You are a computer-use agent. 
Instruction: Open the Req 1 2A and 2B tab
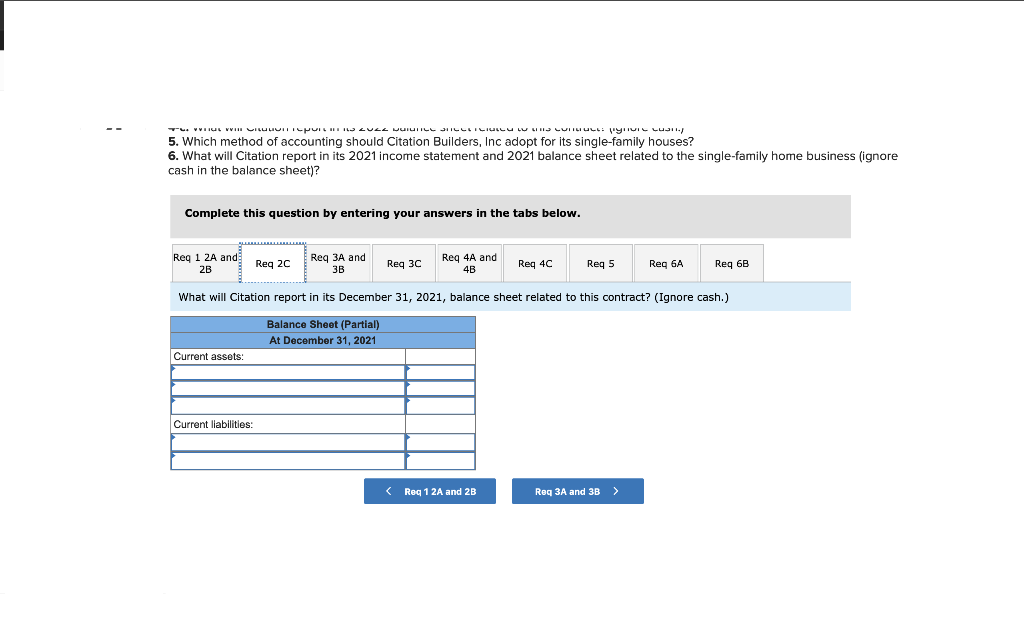pos(205,263)
